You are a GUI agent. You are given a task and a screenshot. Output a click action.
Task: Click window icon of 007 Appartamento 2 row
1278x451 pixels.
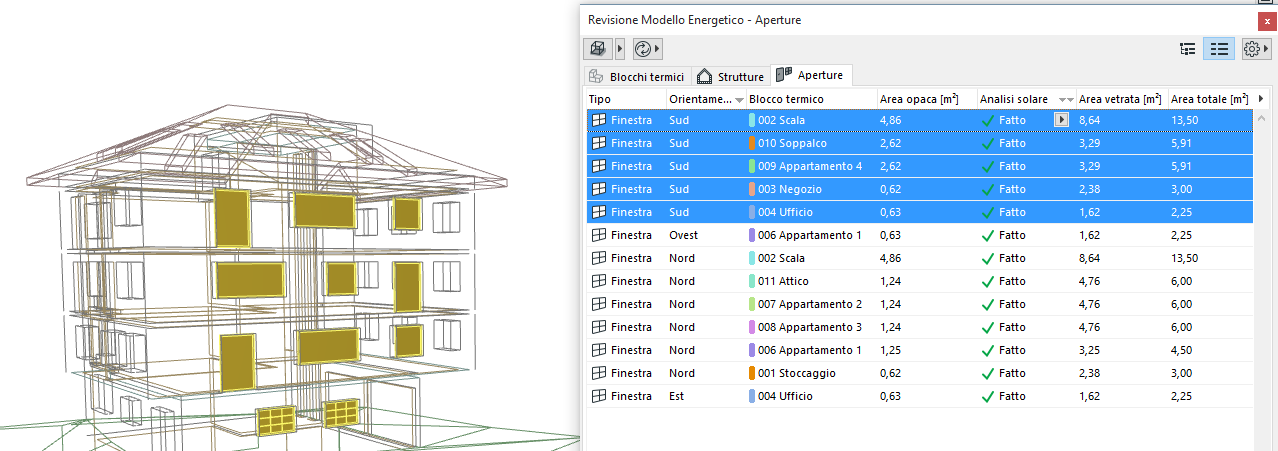tap(599, 304)
